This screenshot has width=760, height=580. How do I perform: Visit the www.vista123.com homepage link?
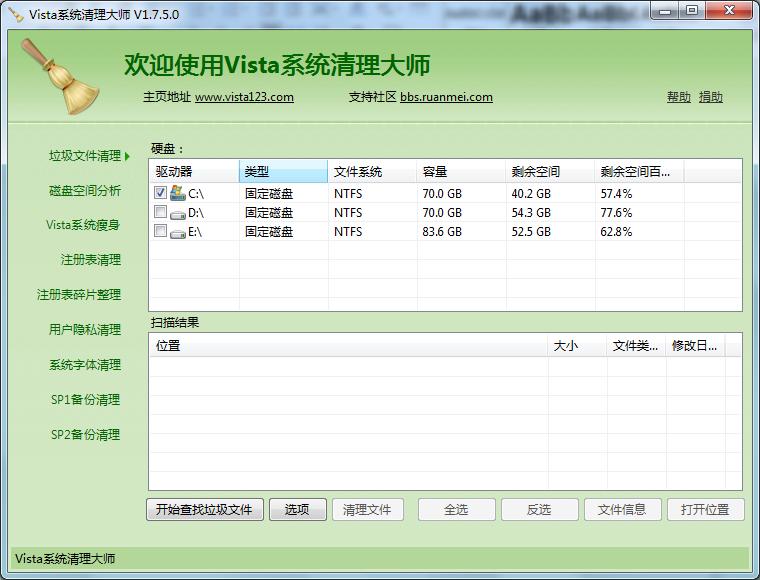click(244, 97)
